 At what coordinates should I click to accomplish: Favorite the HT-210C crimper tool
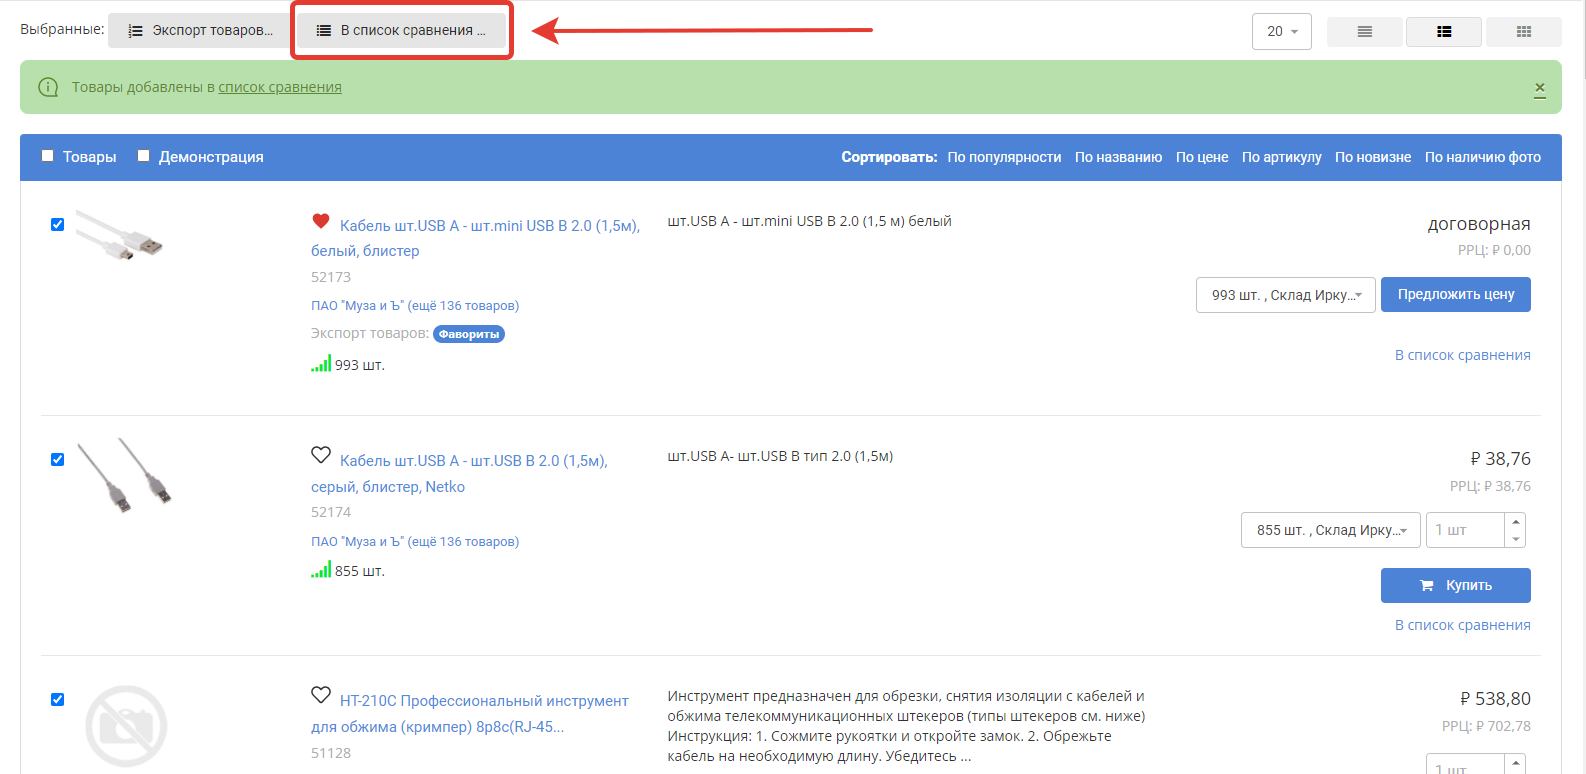coord(321,695)
